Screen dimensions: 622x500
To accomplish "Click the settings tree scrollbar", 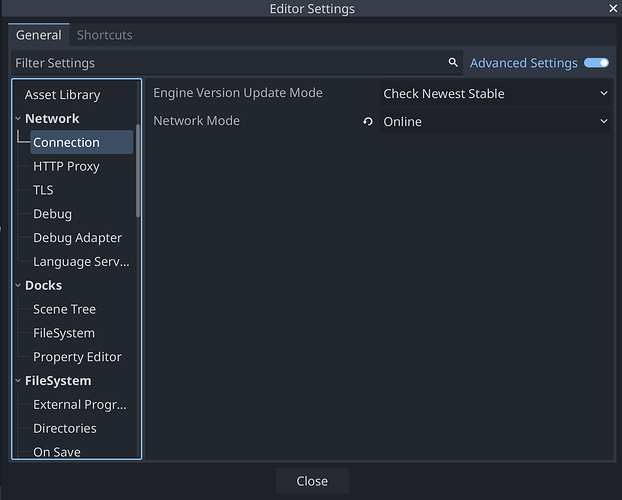I will tap(138, 171).
